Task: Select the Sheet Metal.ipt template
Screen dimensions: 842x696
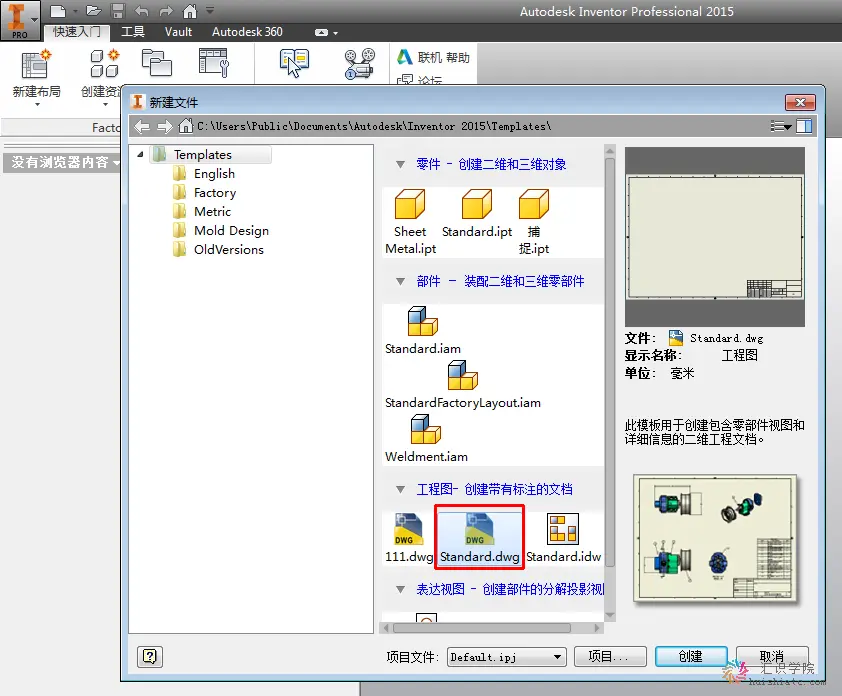Action: pos(410,221)
